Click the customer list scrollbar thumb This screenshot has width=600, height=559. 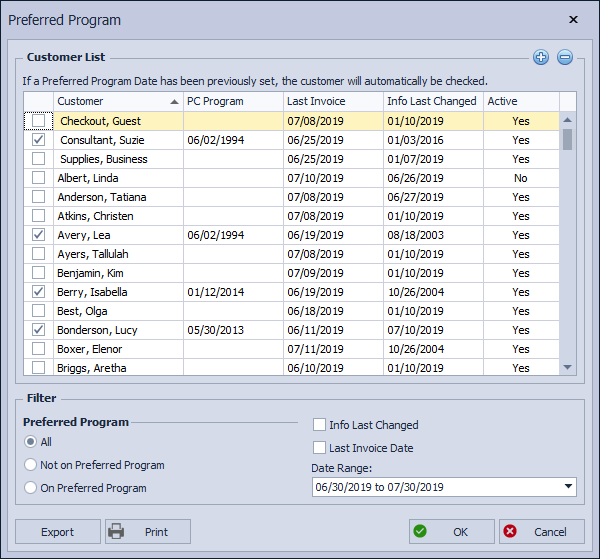pos(567,139)
